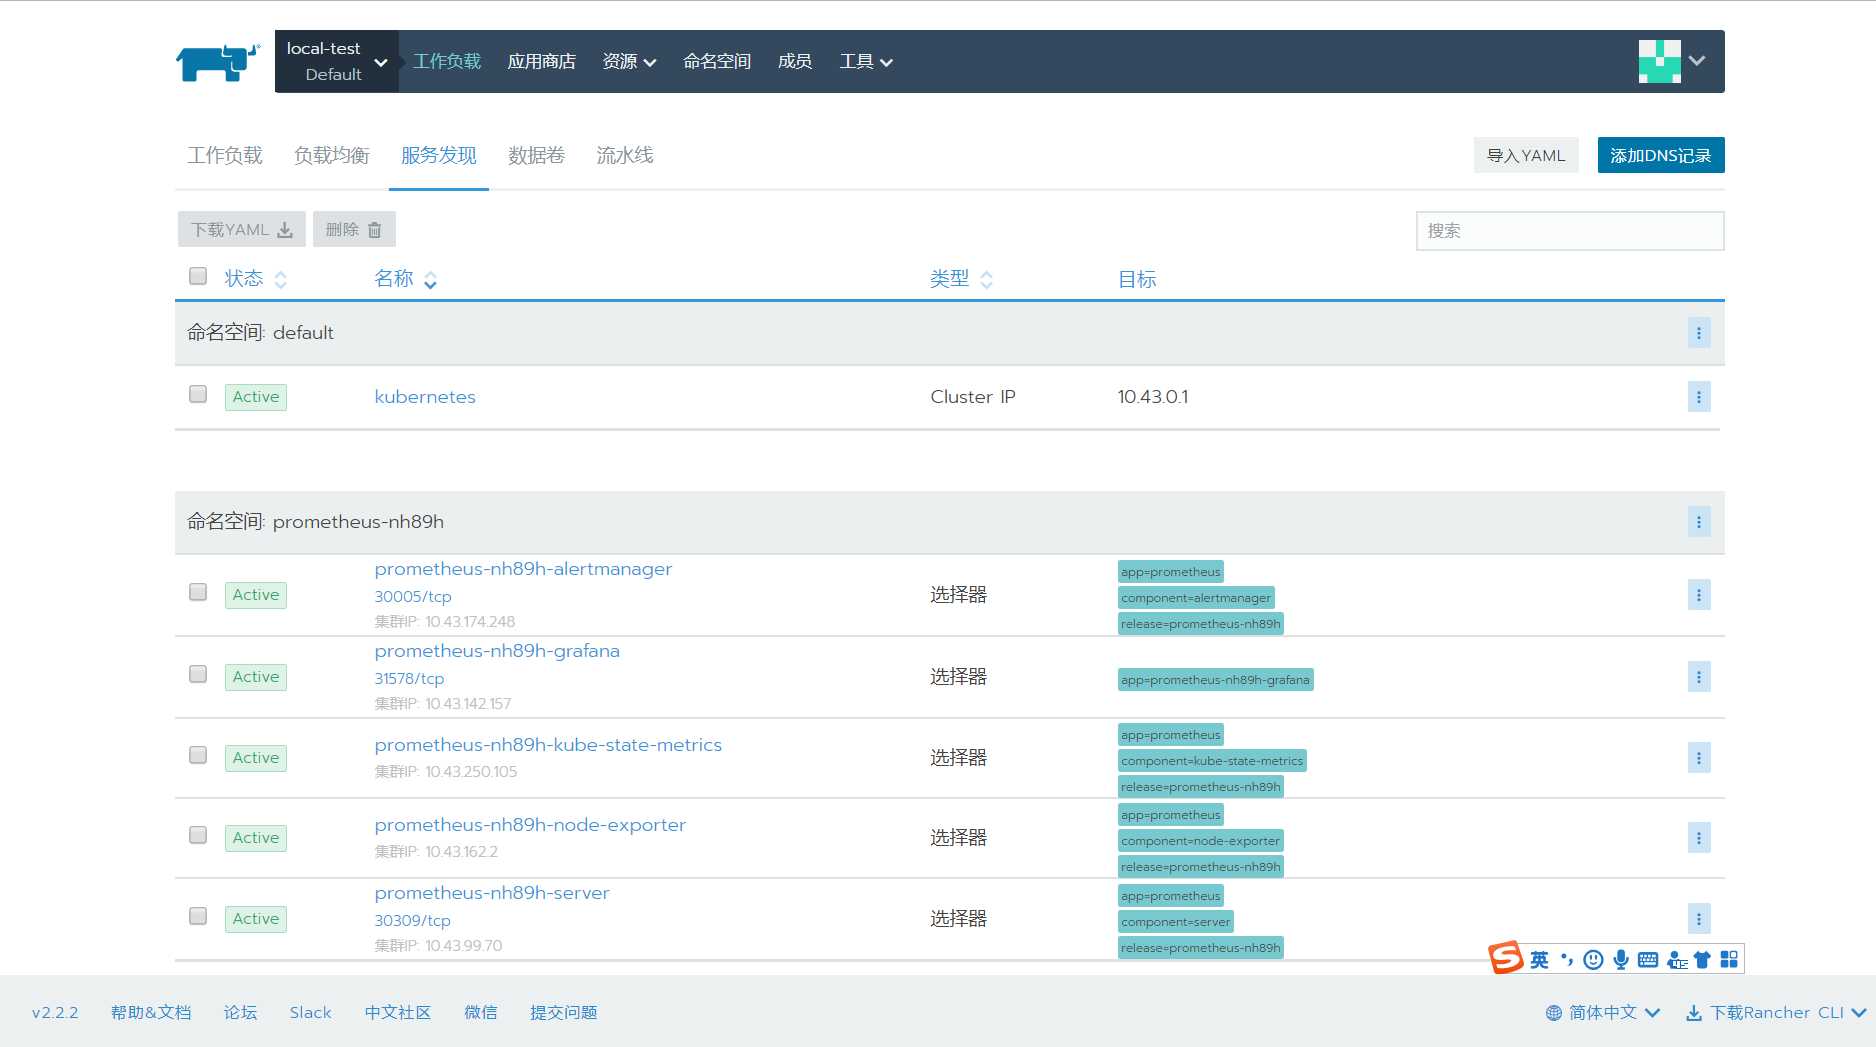Toggle the select-all checkbox in header
The height and width of the screenshot is (1047, 1876).
pos(198,276)
